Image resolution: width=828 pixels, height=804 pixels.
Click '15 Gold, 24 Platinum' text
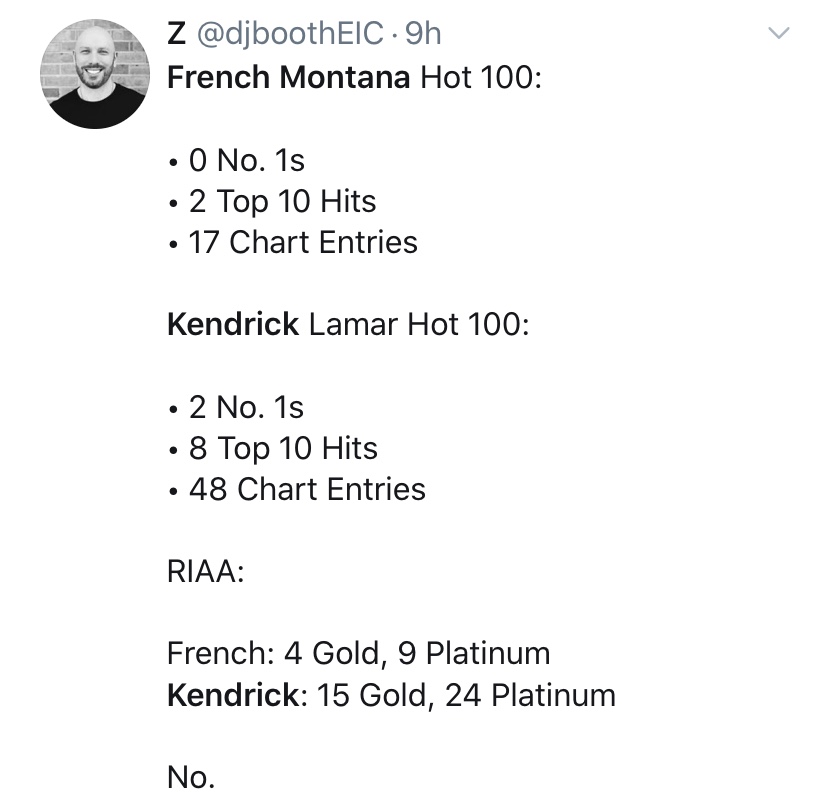(x=466, y=695)
